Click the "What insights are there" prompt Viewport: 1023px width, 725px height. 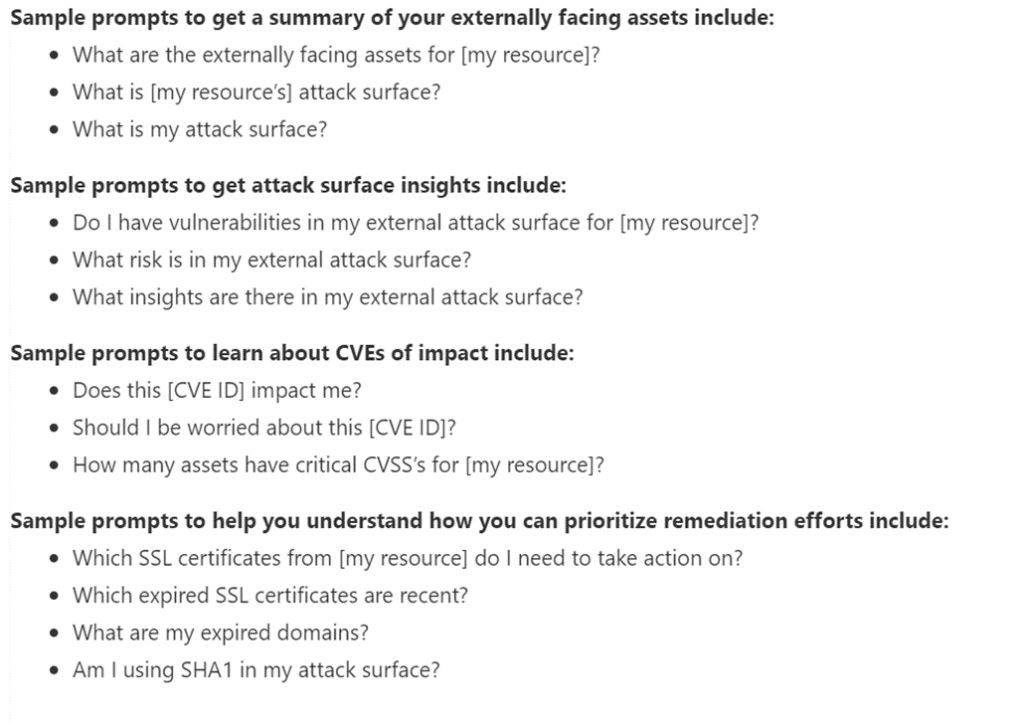(x=327, y=296)
